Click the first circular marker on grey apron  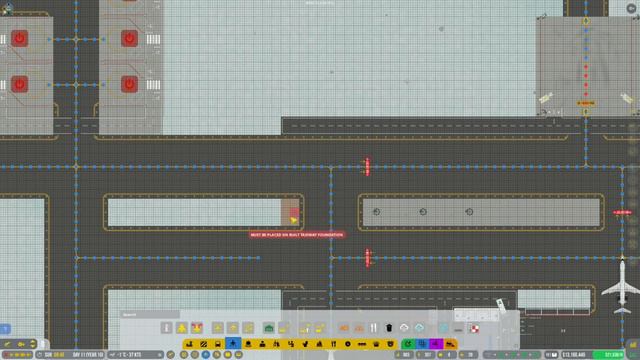click(377, 212)
